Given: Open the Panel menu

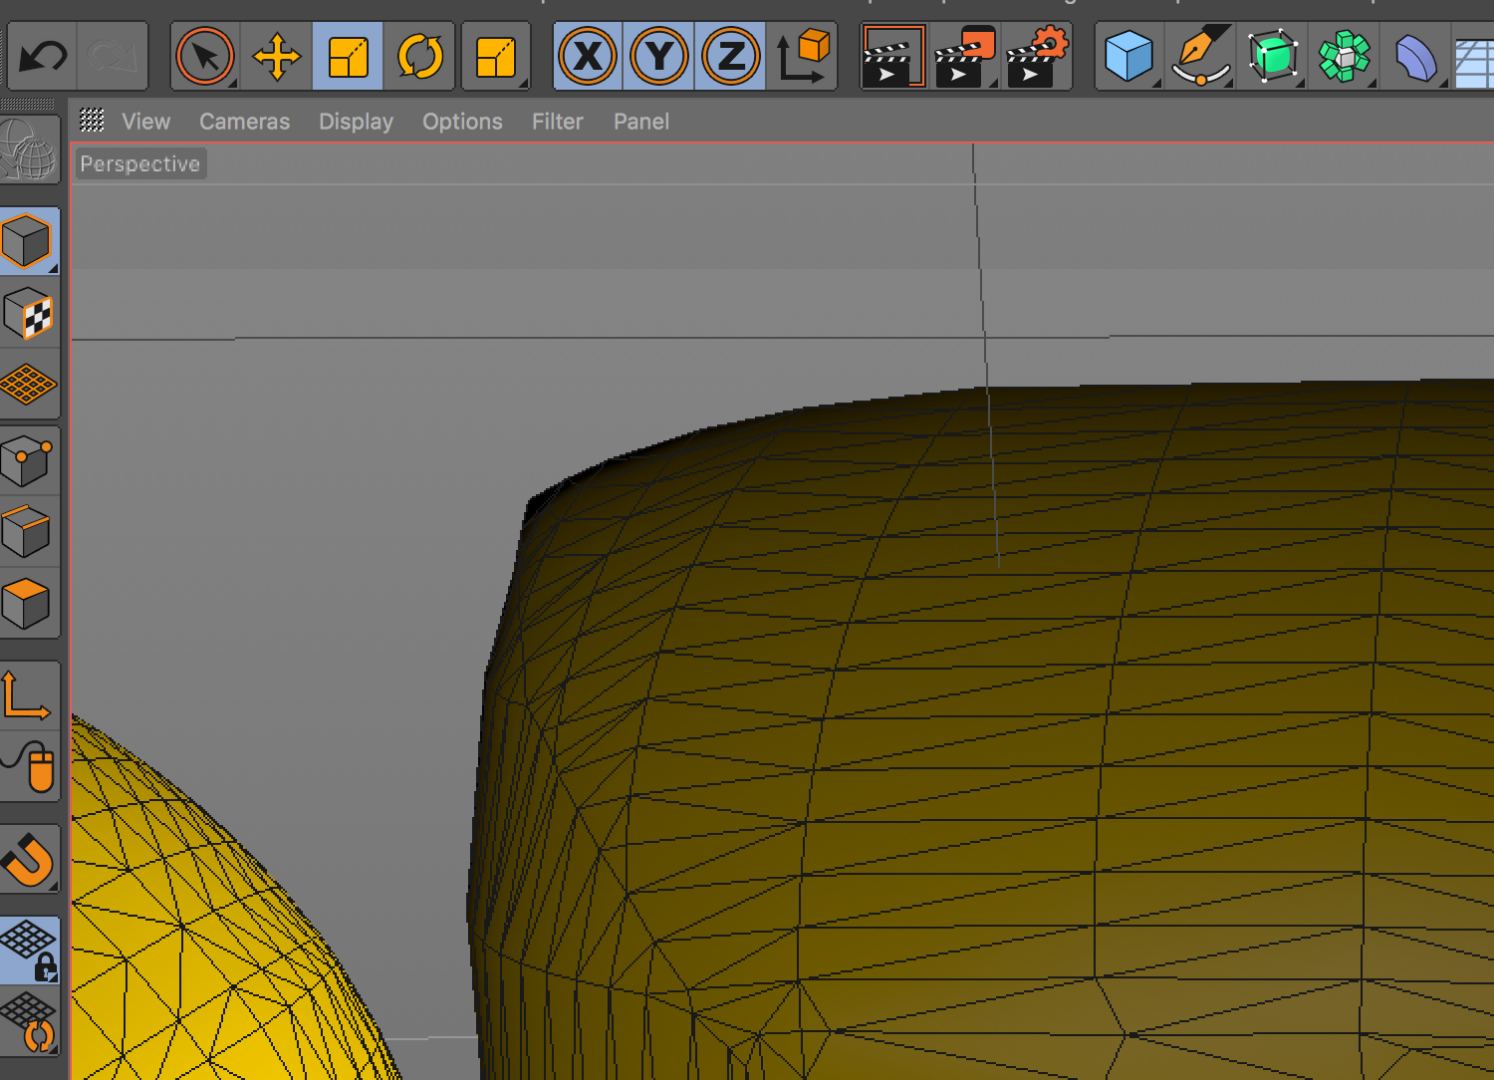Looking at the screenshot, I should click(641, 121).
